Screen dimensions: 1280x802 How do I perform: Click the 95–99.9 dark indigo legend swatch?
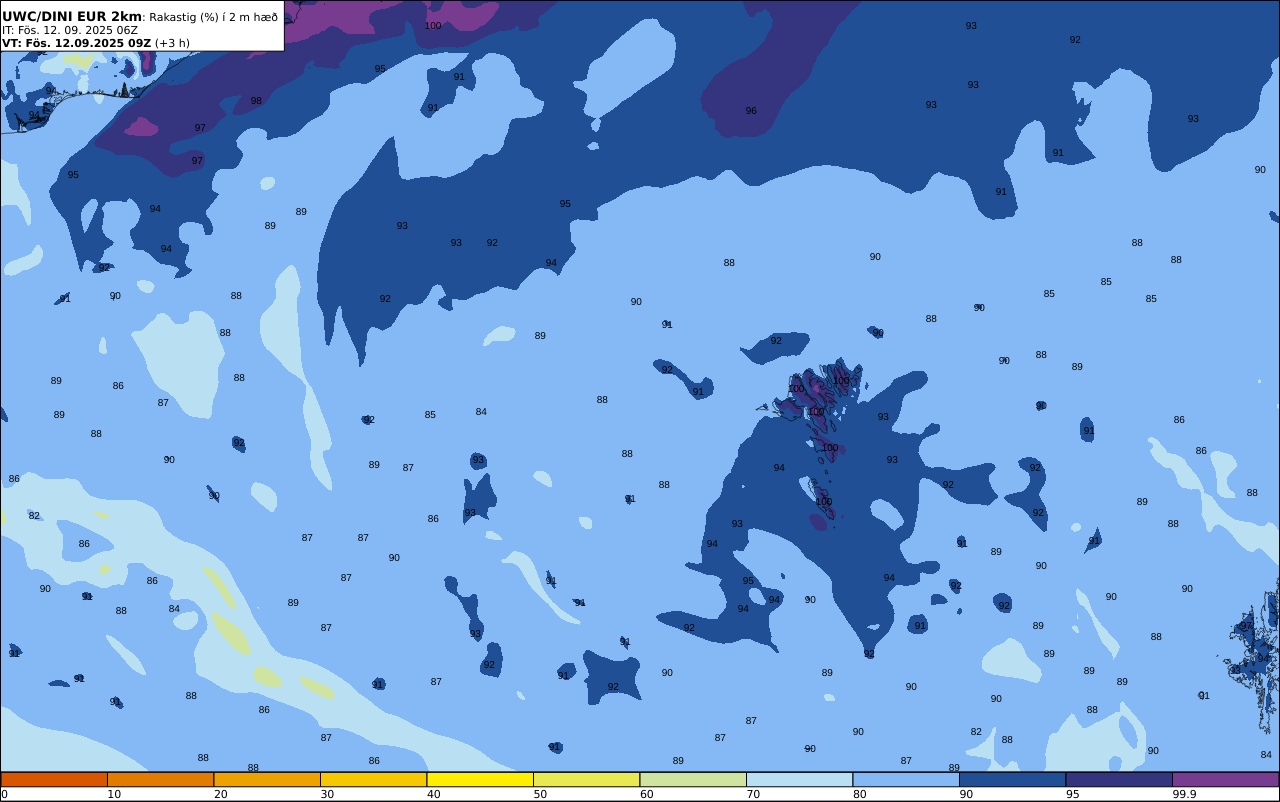point(1119,779)
